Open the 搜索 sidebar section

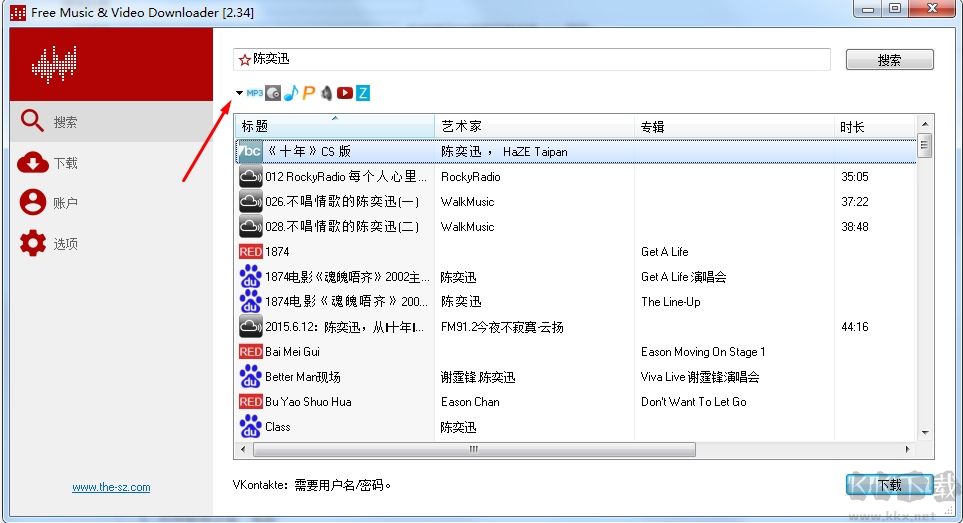click(x=111, y=122)
